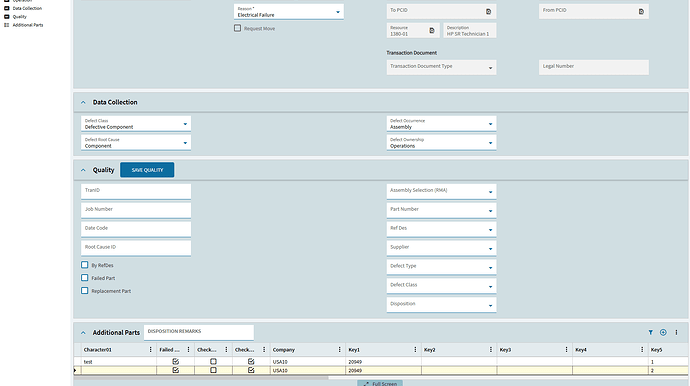
Task: Click the Resource field lookup icon
Action: (x=432, y=31)
